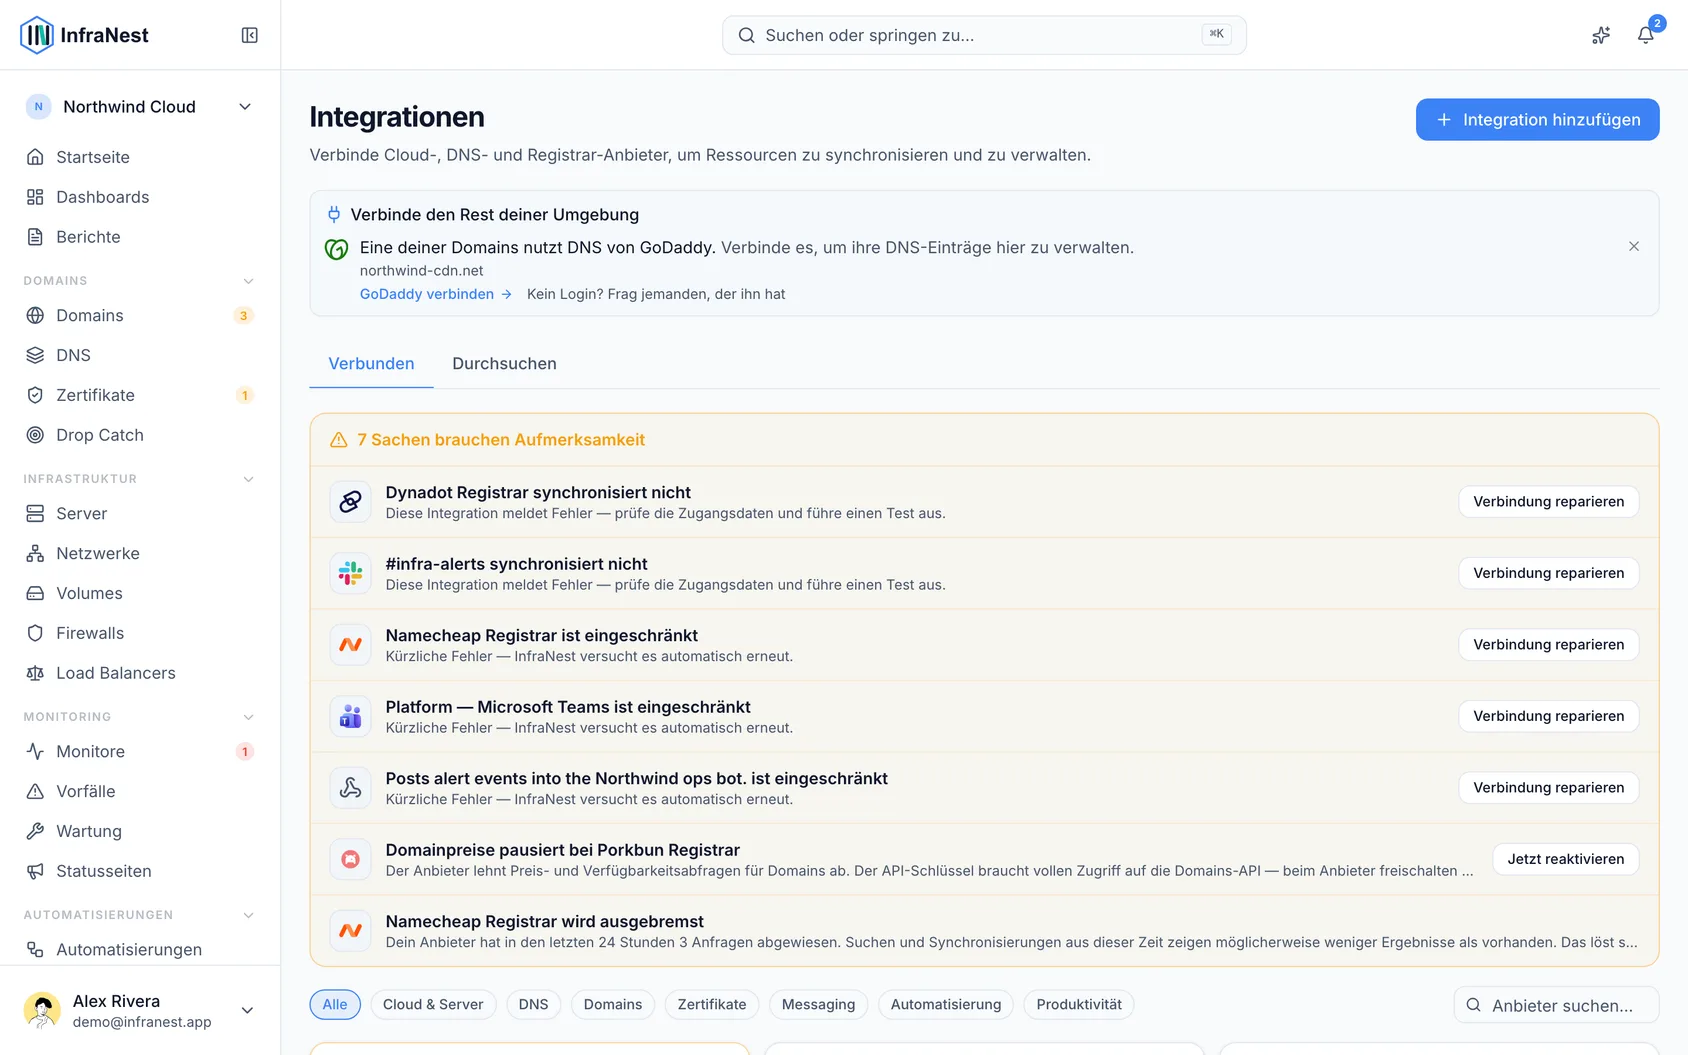Open the DNS sidebar entry
Viewport: 1688px width, 1055px height.
click(140, 355)
